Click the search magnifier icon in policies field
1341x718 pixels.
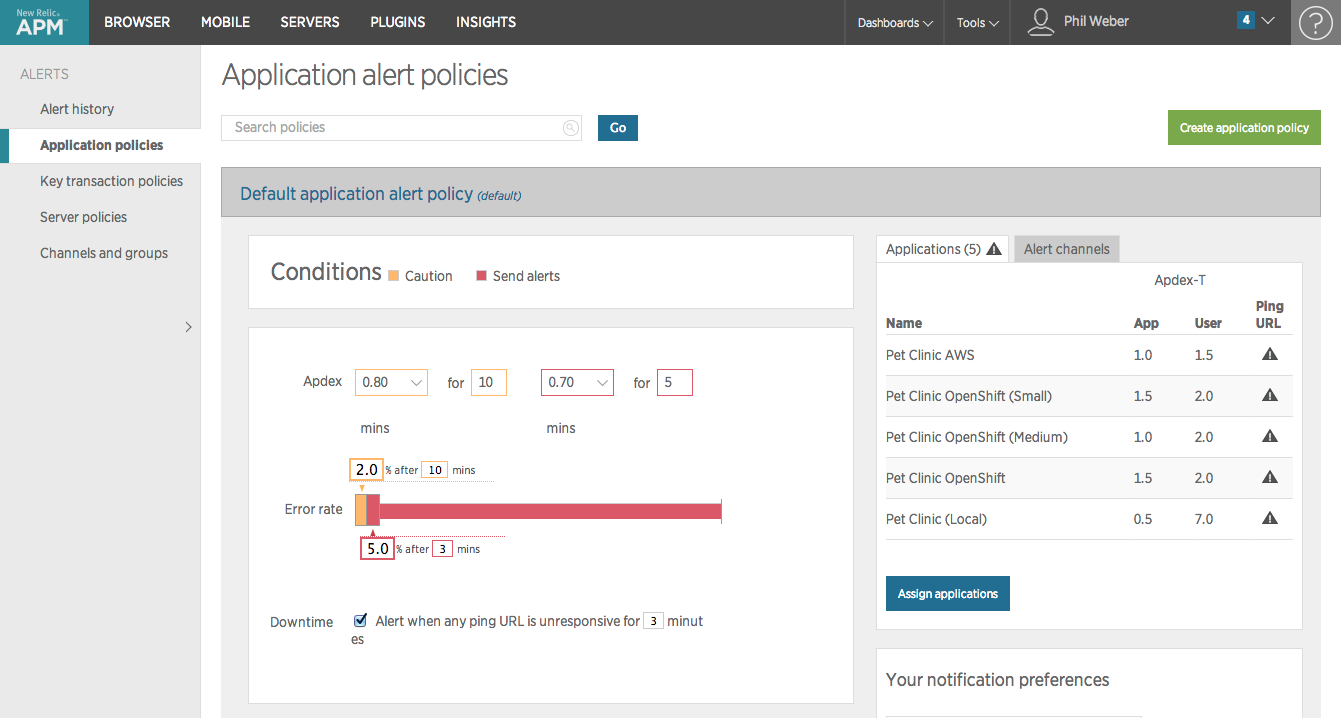(x=570, y=127)
